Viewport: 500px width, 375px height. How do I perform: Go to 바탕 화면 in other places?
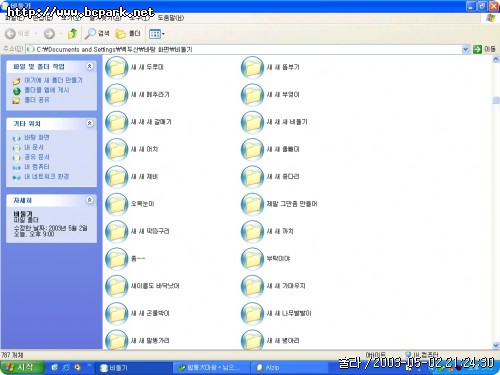tap(37, 137)
